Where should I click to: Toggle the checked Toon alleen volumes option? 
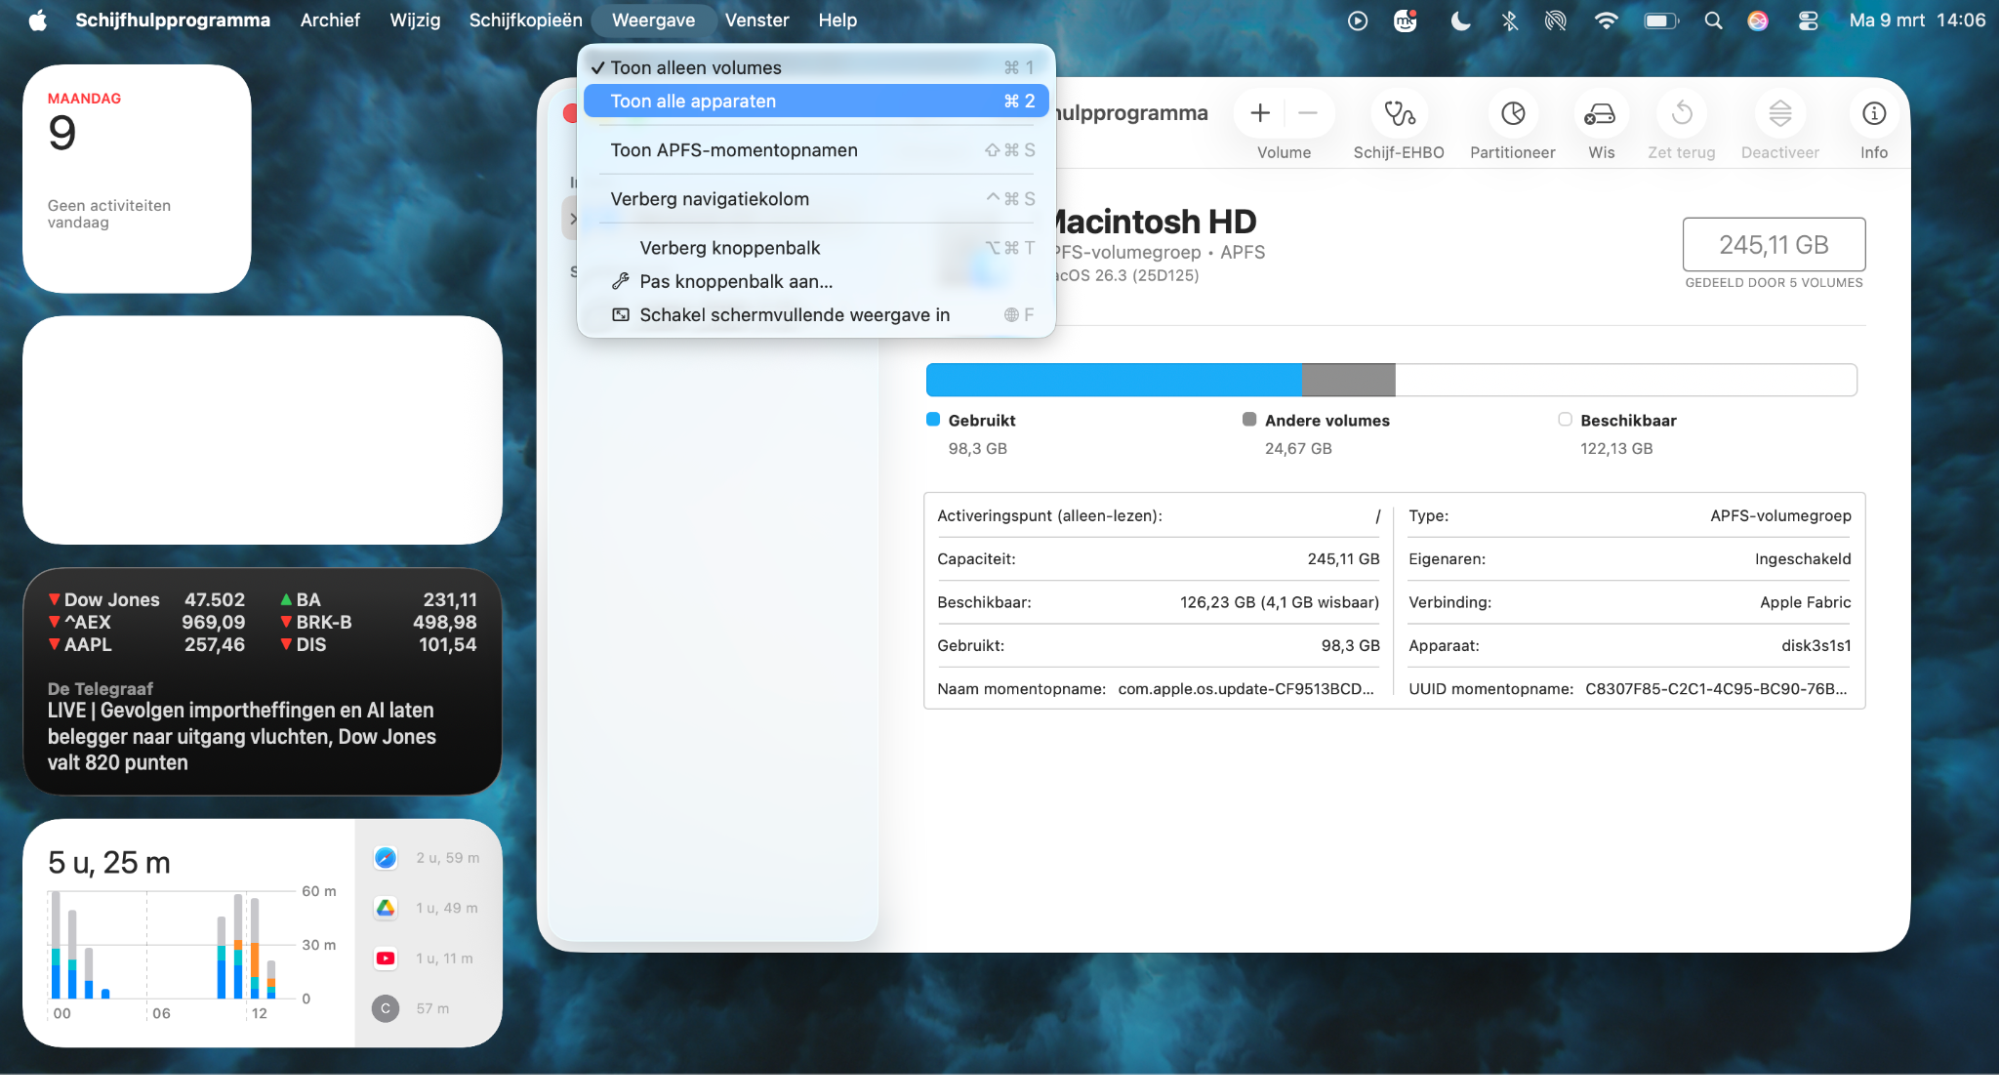tap(696, 68)
